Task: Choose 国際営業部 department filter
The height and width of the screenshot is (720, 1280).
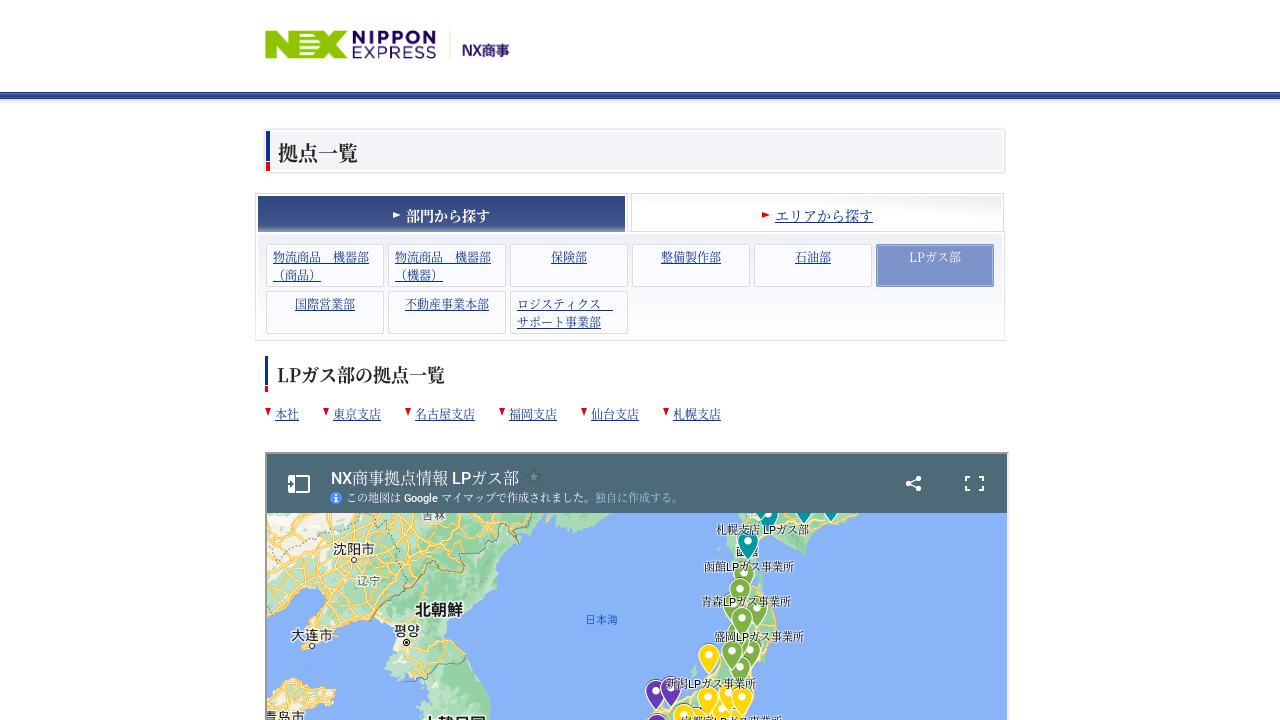Action: click(325, 305)
